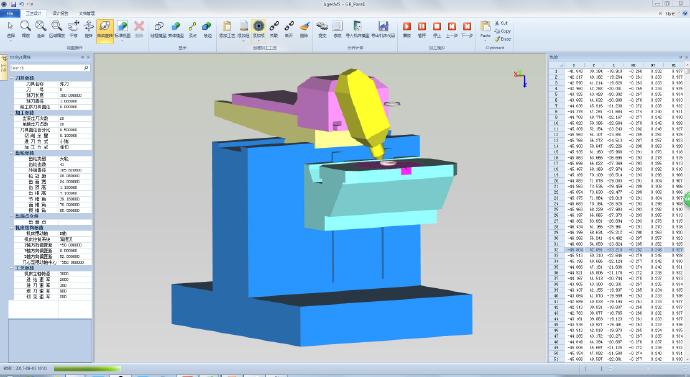Click the Copy command

(503, 31)
